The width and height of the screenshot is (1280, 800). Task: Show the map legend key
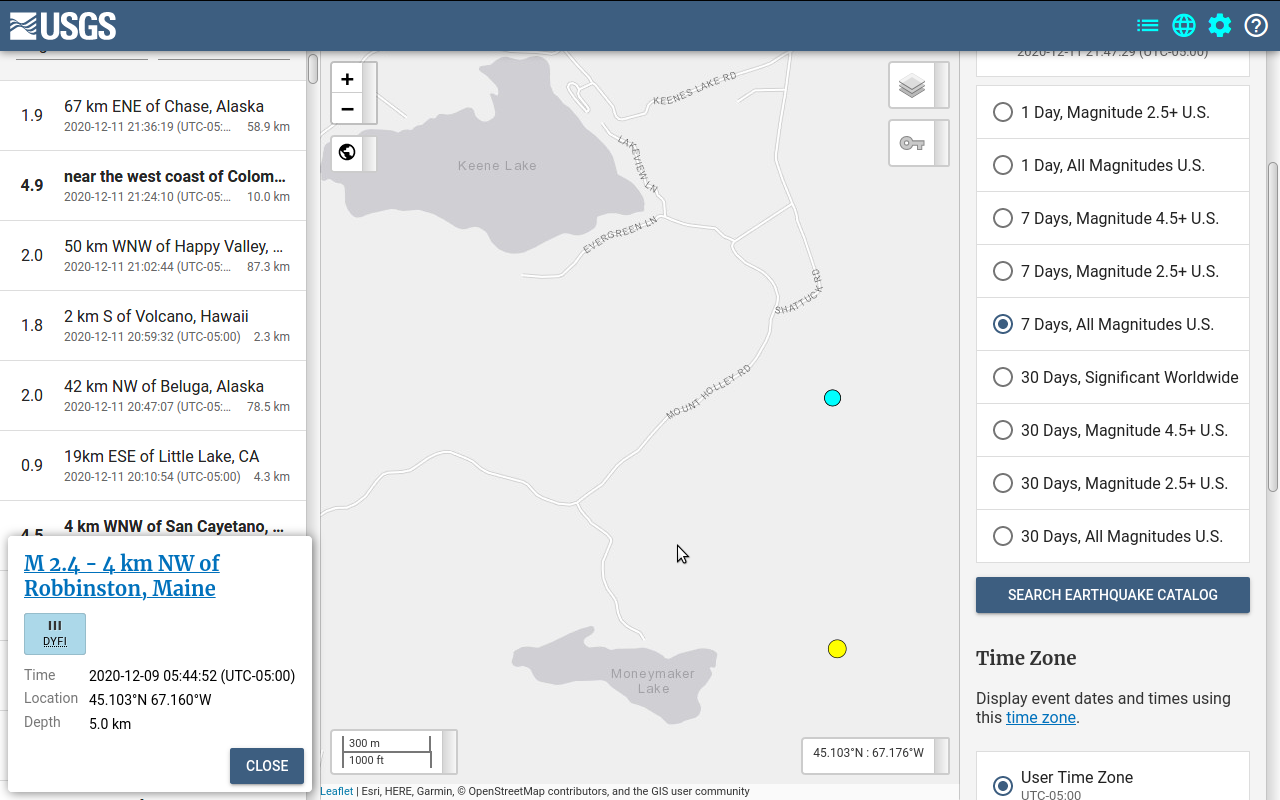pyautogui.click(x=911, y=143)
